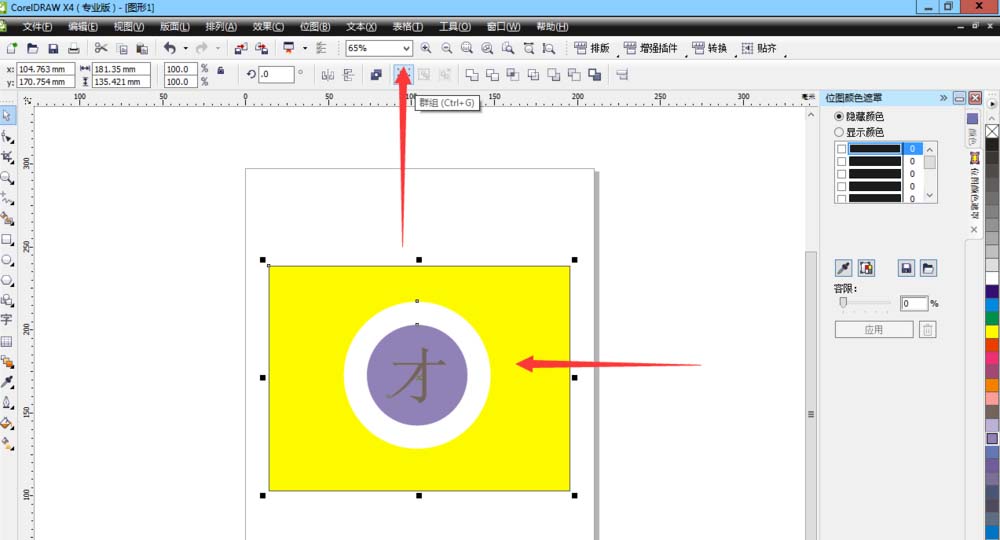Open the Undo history dropdown arrow
The width and height of the screenshot is (1000, 540).
click(x=186, y=48)
